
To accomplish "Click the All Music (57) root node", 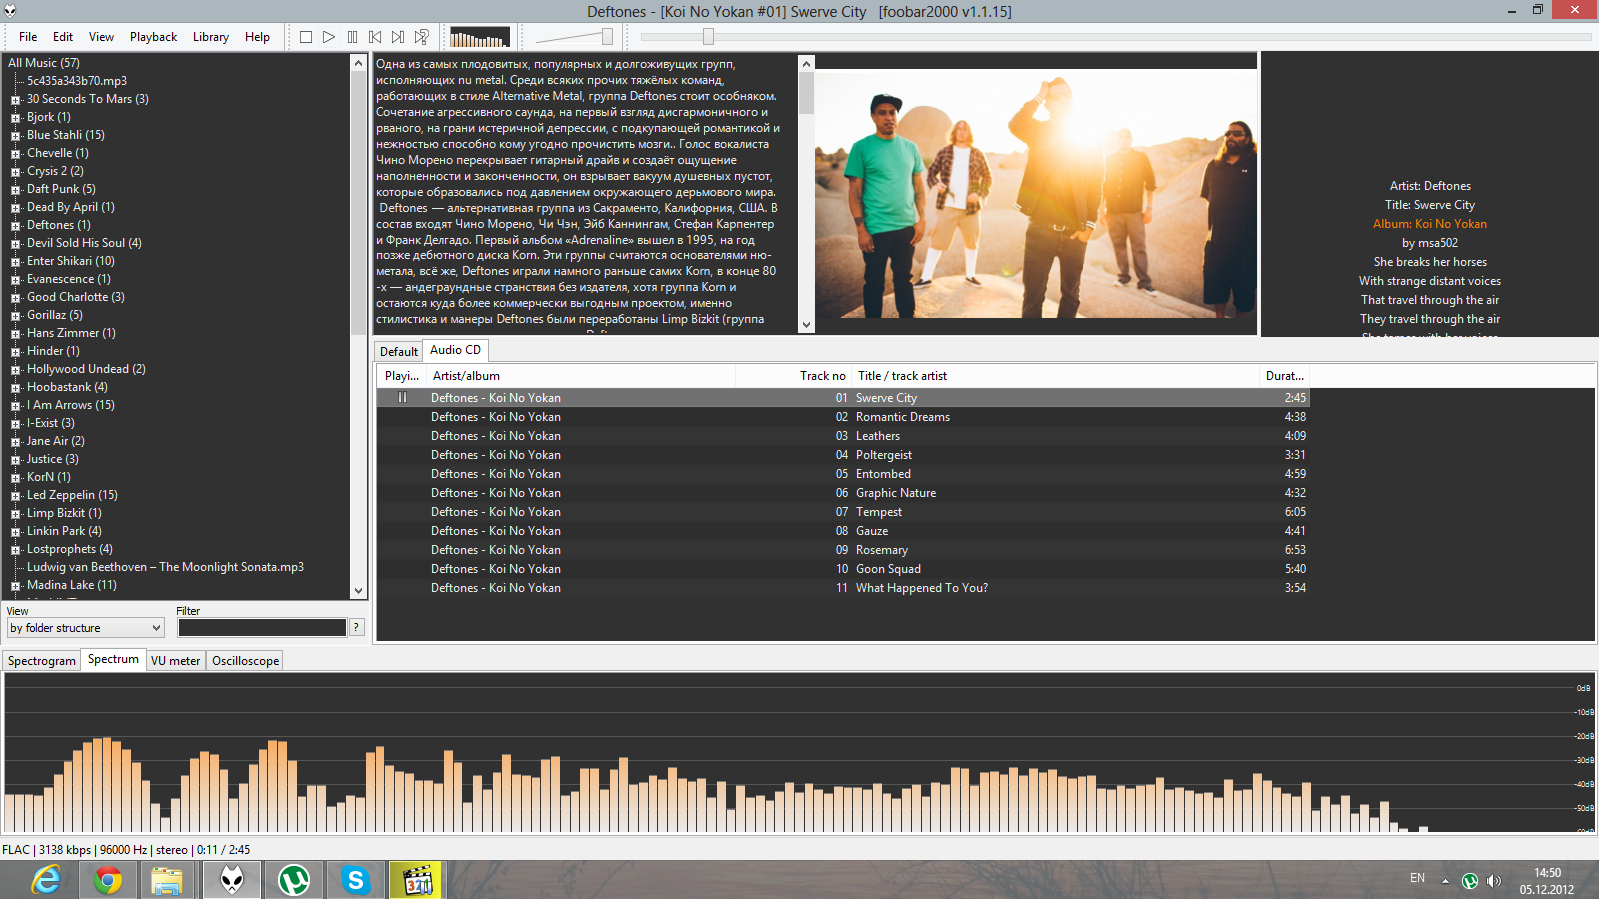I will click(44, 63).
